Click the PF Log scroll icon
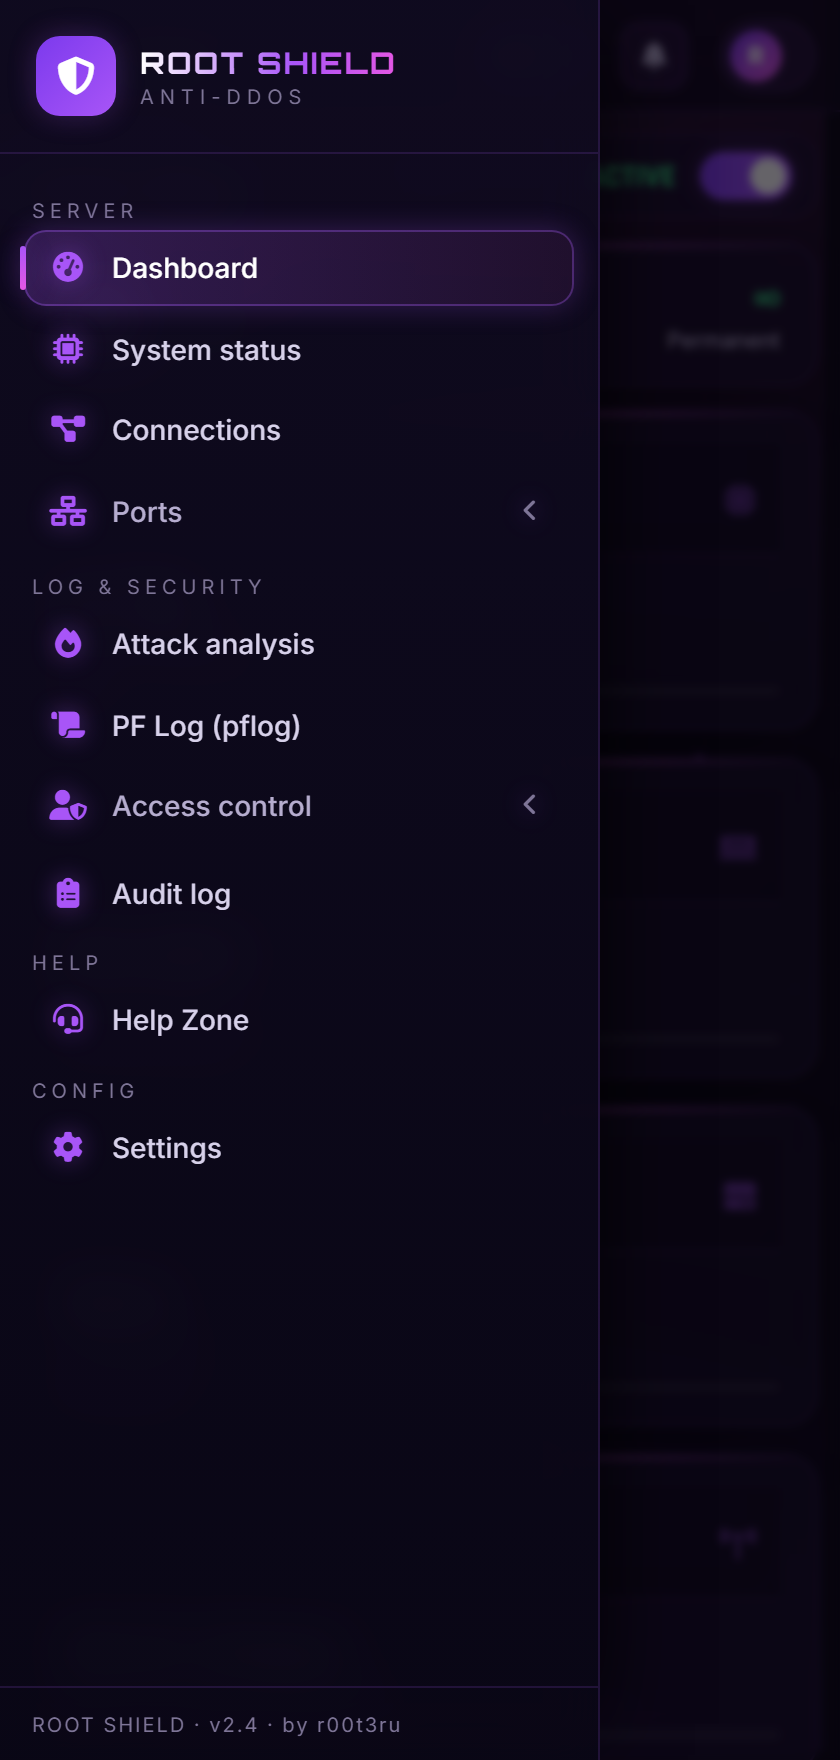Screen dimensions: 840x1760 (x=68, y=725)
